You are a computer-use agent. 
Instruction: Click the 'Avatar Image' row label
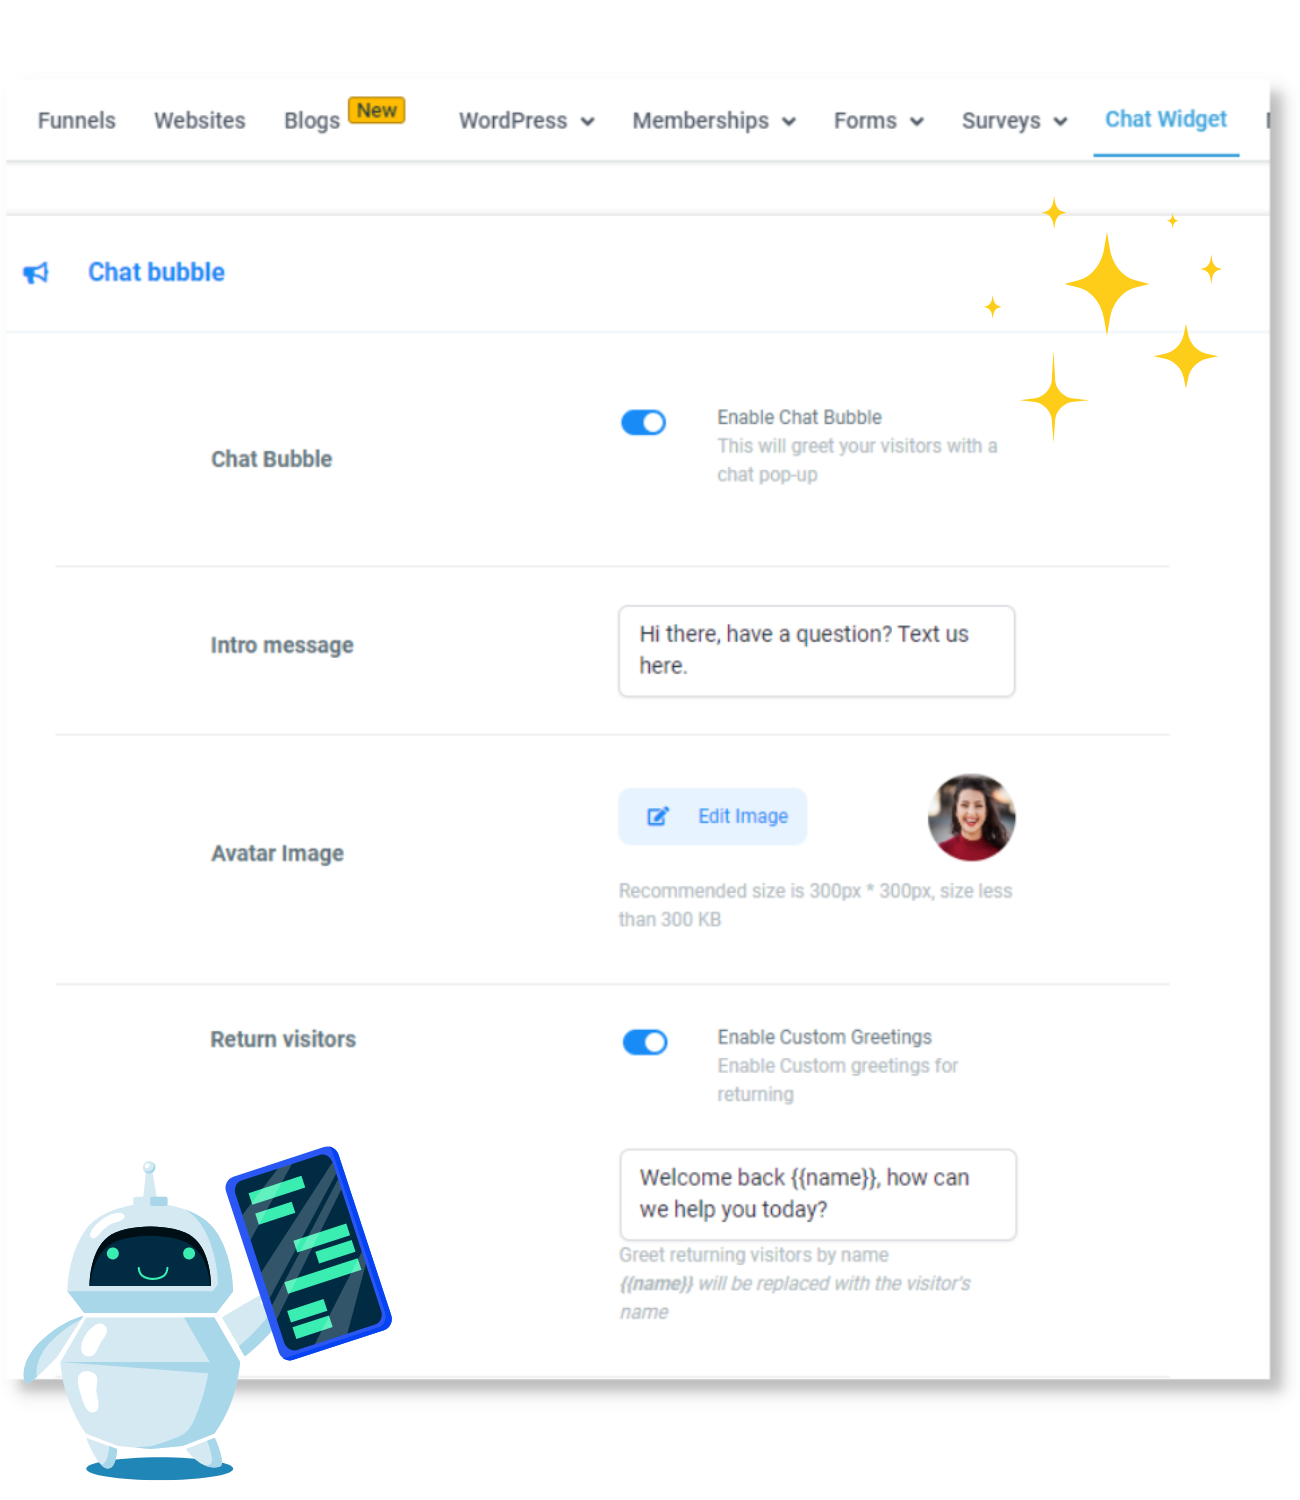(277, 853)
